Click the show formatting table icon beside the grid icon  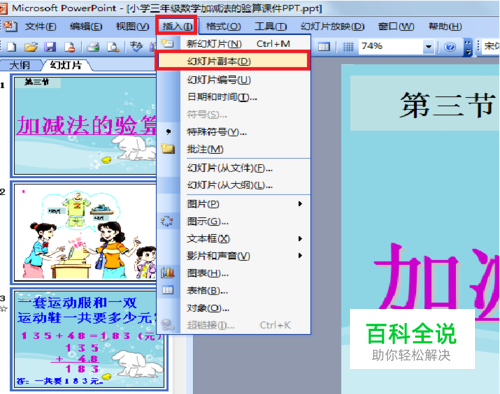coord(324,47)
